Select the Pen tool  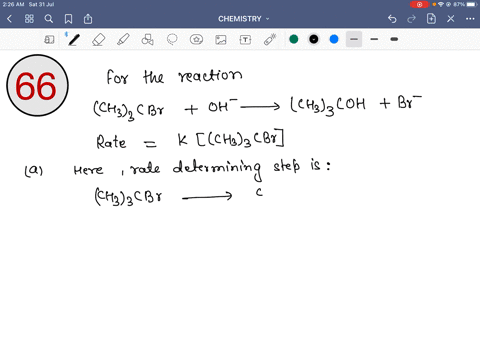[73, 39]
